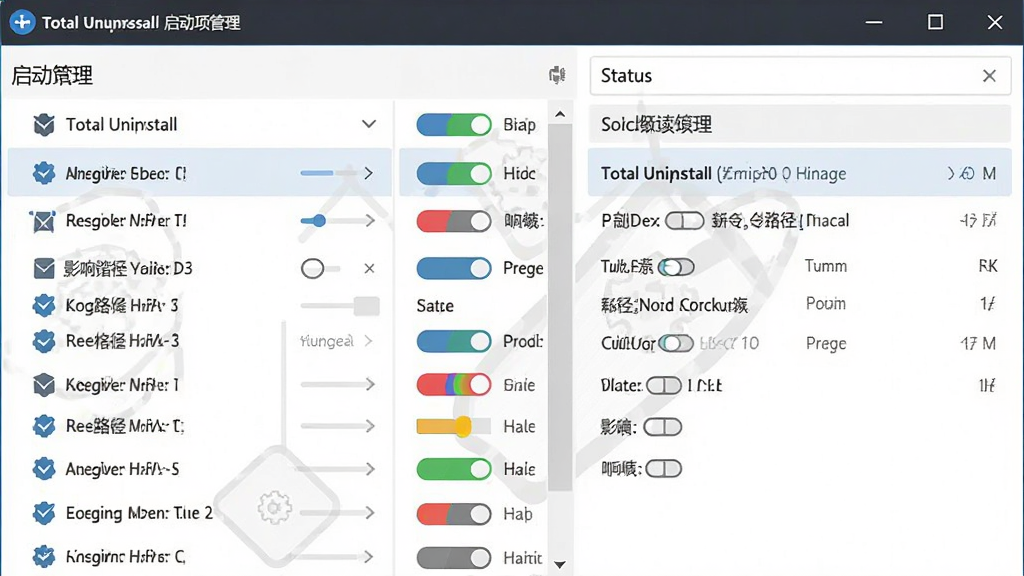The width and height of the screenshot is (1024, 576).
Task: Toggle checked badge on Eoeging Mben Tiue 2
Action: (x=44, y=513)
